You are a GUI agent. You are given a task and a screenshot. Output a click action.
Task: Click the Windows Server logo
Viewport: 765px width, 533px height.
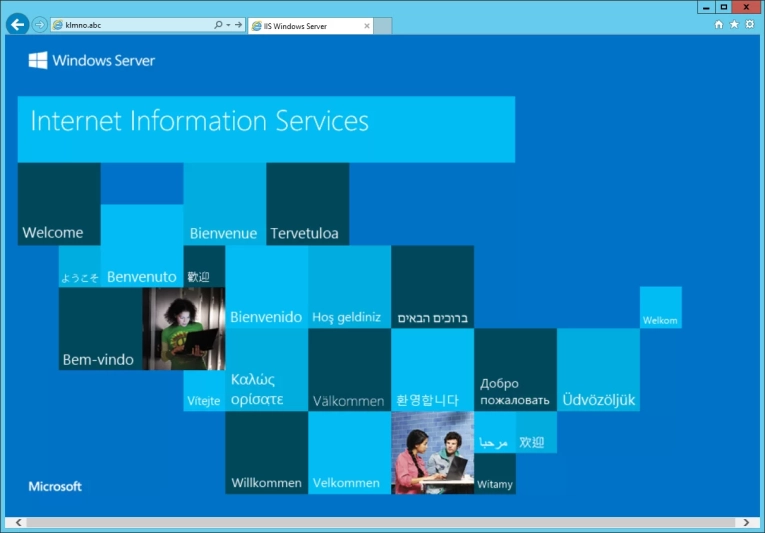click(x=92, y=61)
